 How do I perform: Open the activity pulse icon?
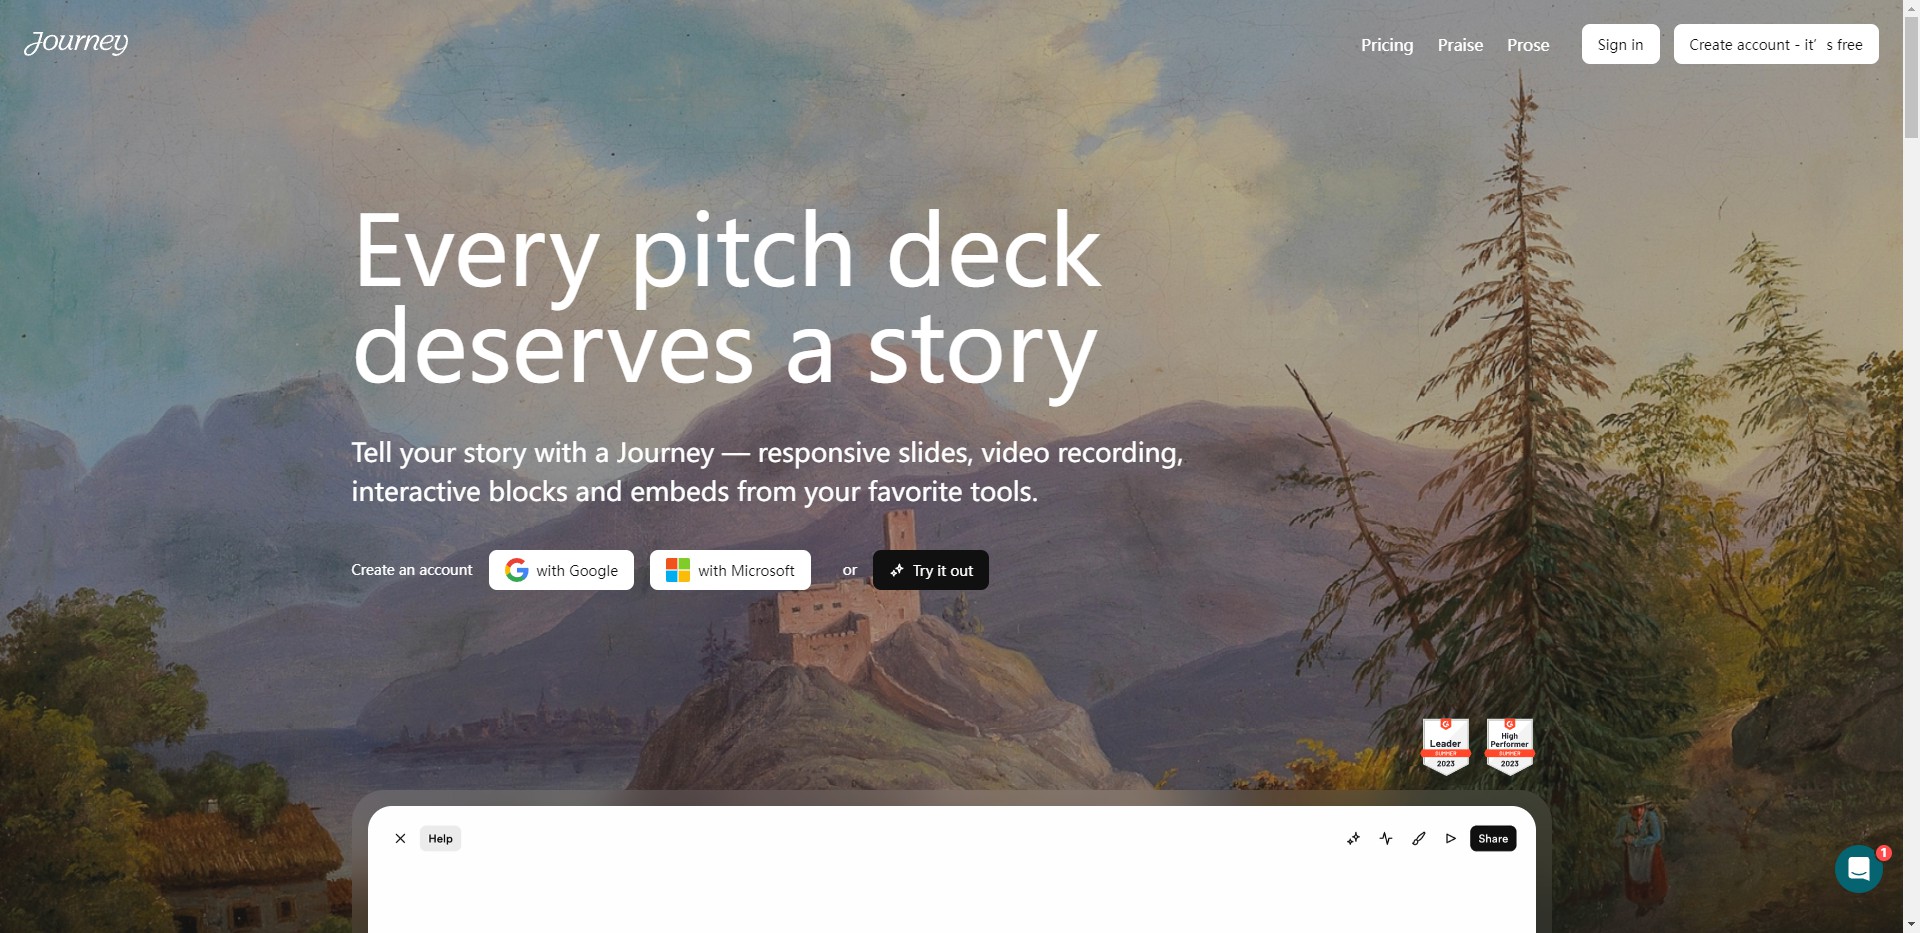[1386, 839]
